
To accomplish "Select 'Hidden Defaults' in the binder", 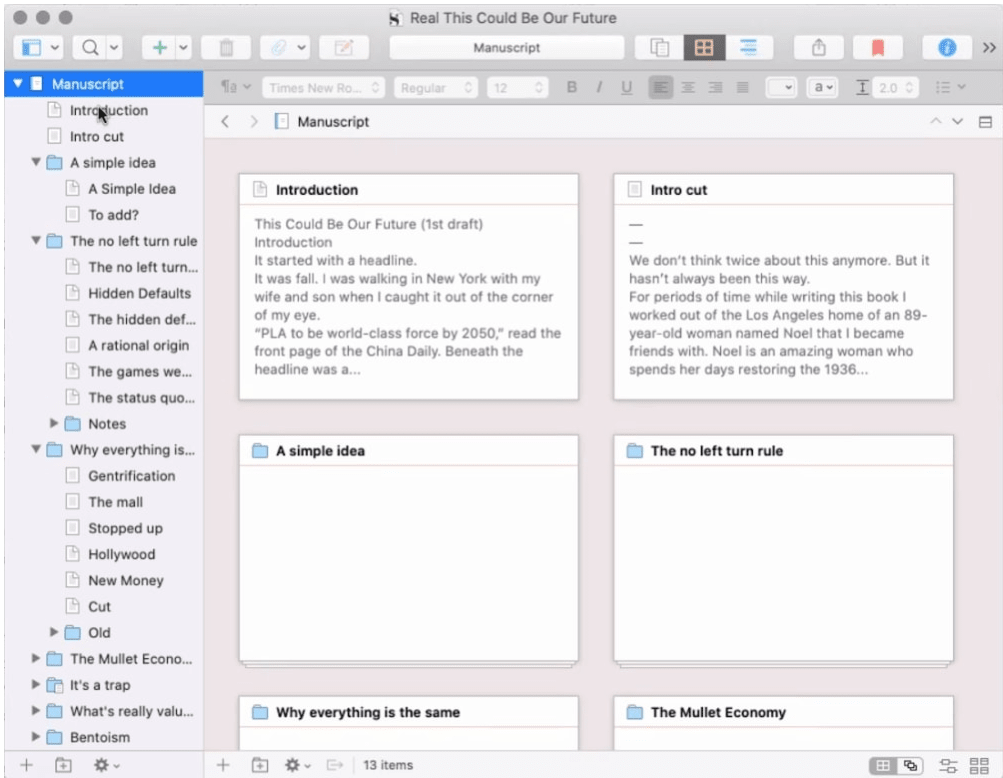I will (139, 293).
